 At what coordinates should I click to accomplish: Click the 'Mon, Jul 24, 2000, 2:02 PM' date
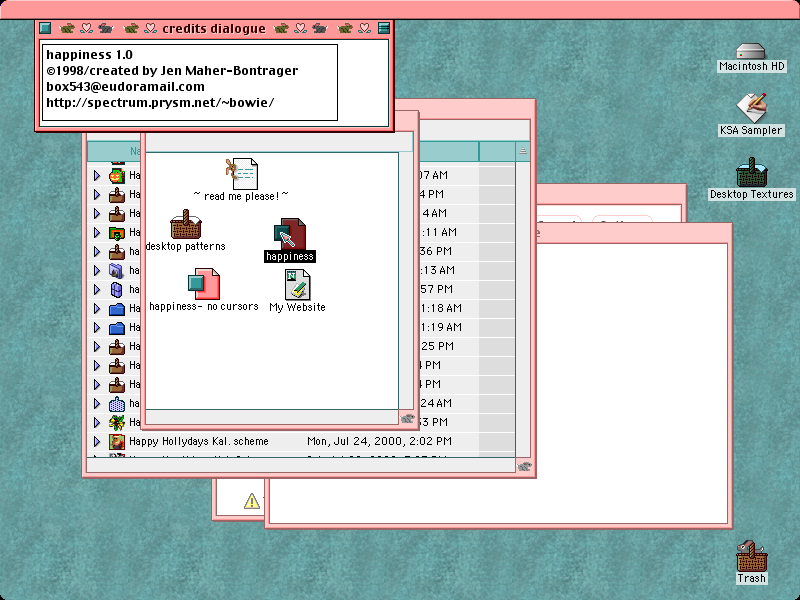coord(379,441)
